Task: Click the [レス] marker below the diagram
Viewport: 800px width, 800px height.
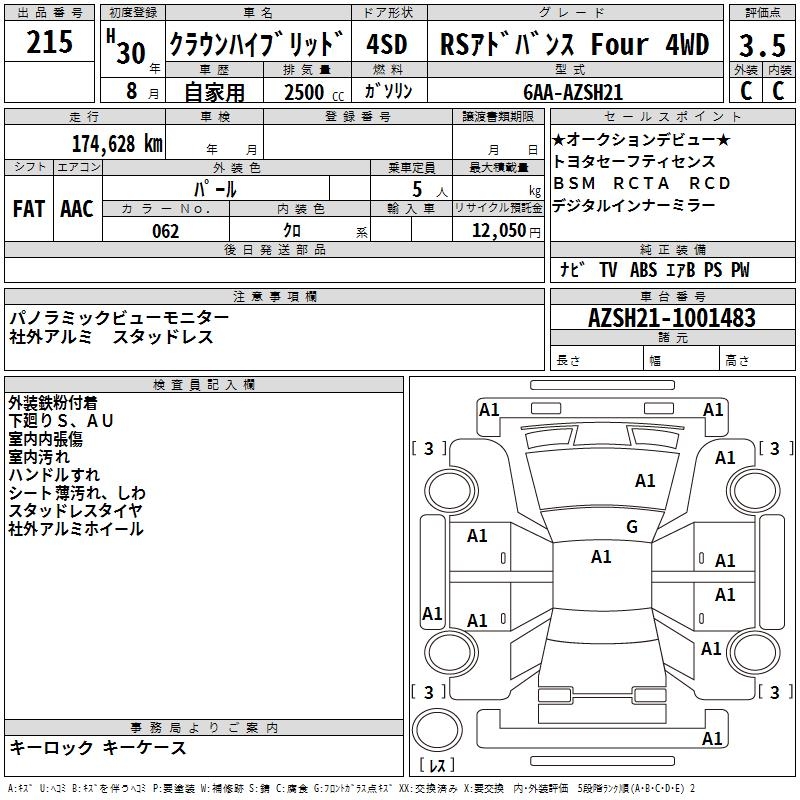Action: 435,766
